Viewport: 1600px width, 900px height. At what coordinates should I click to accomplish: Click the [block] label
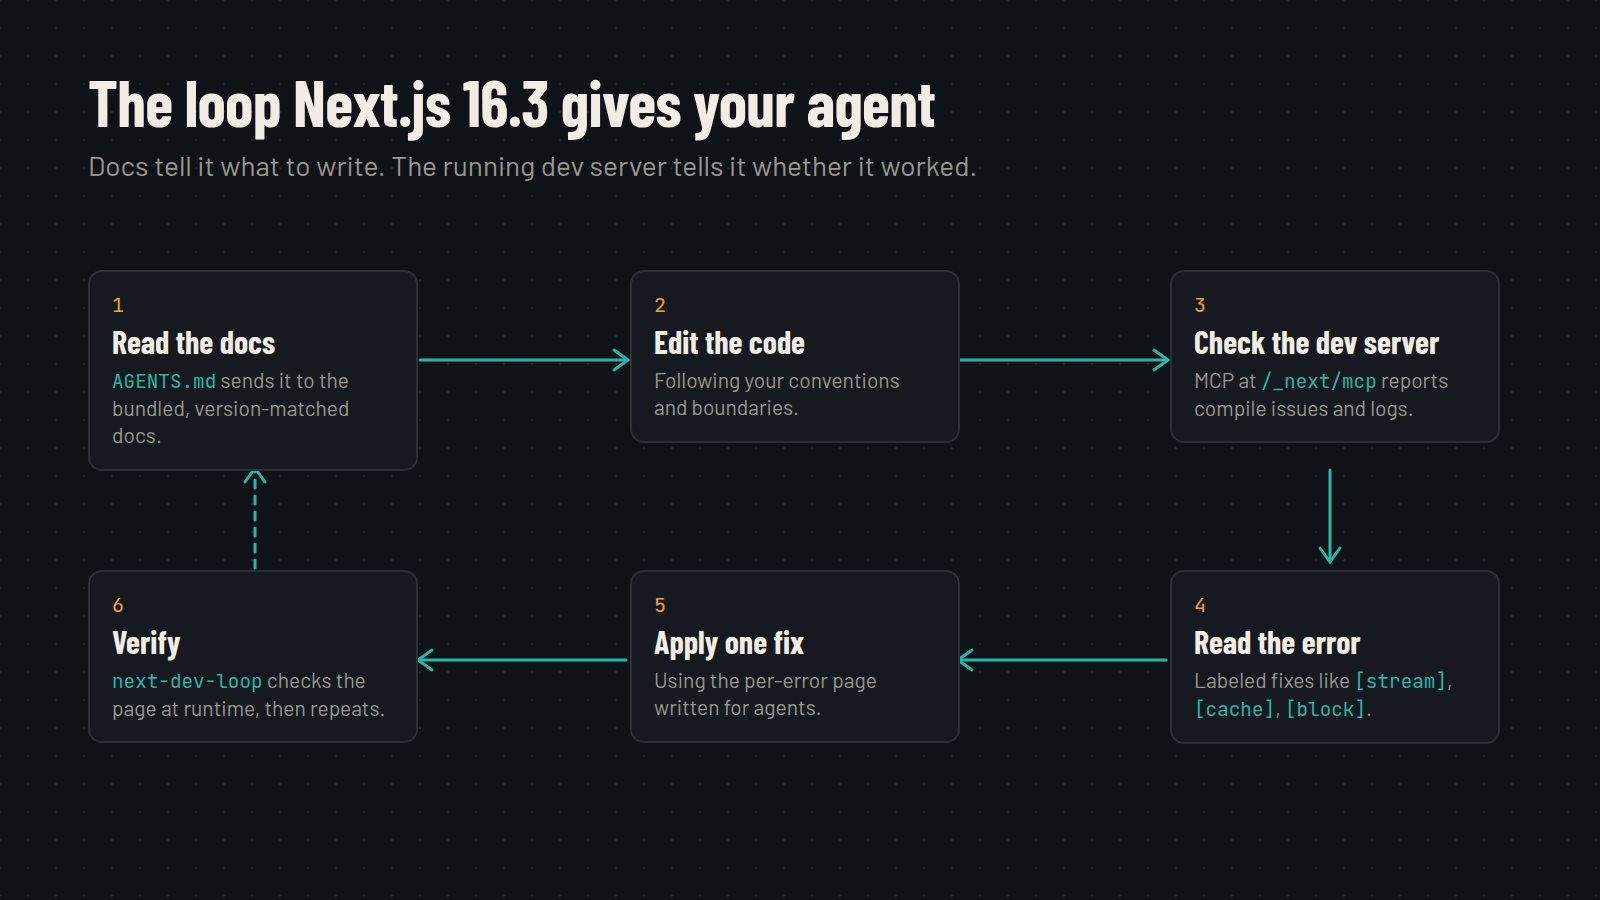[x=1326, y=709]
